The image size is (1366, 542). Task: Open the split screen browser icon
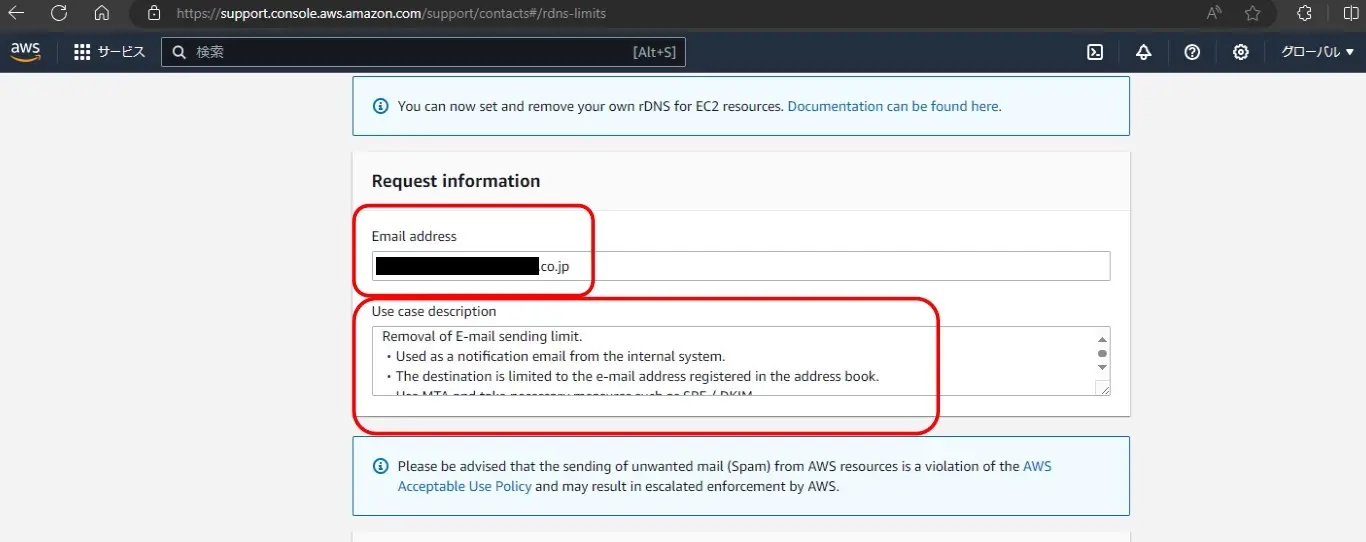tap(1351, 13)
